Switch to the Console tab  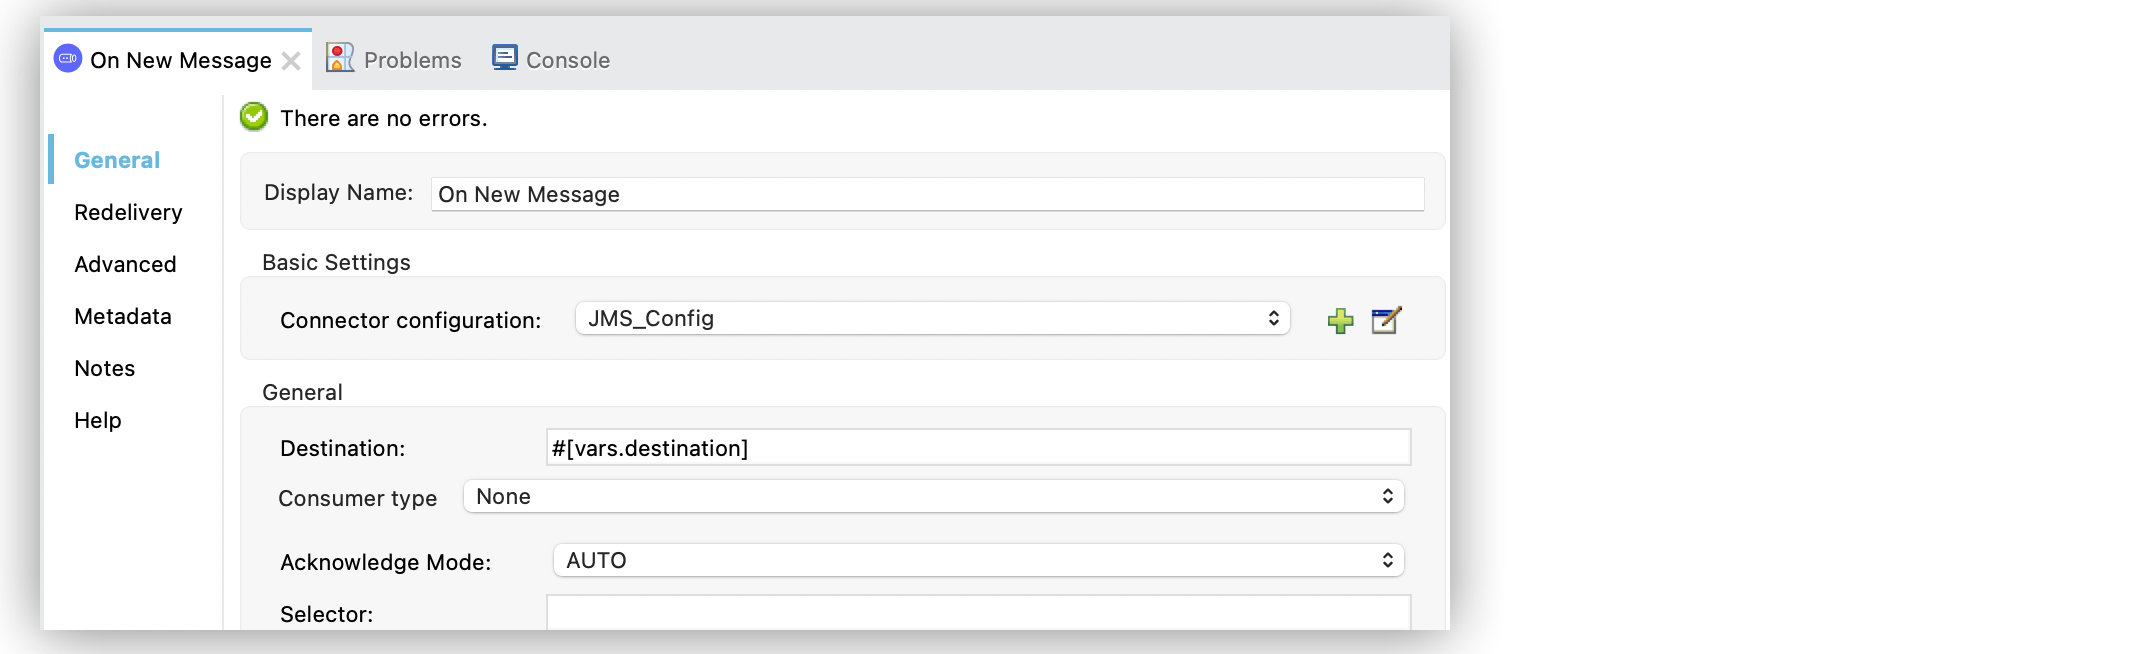566,59
